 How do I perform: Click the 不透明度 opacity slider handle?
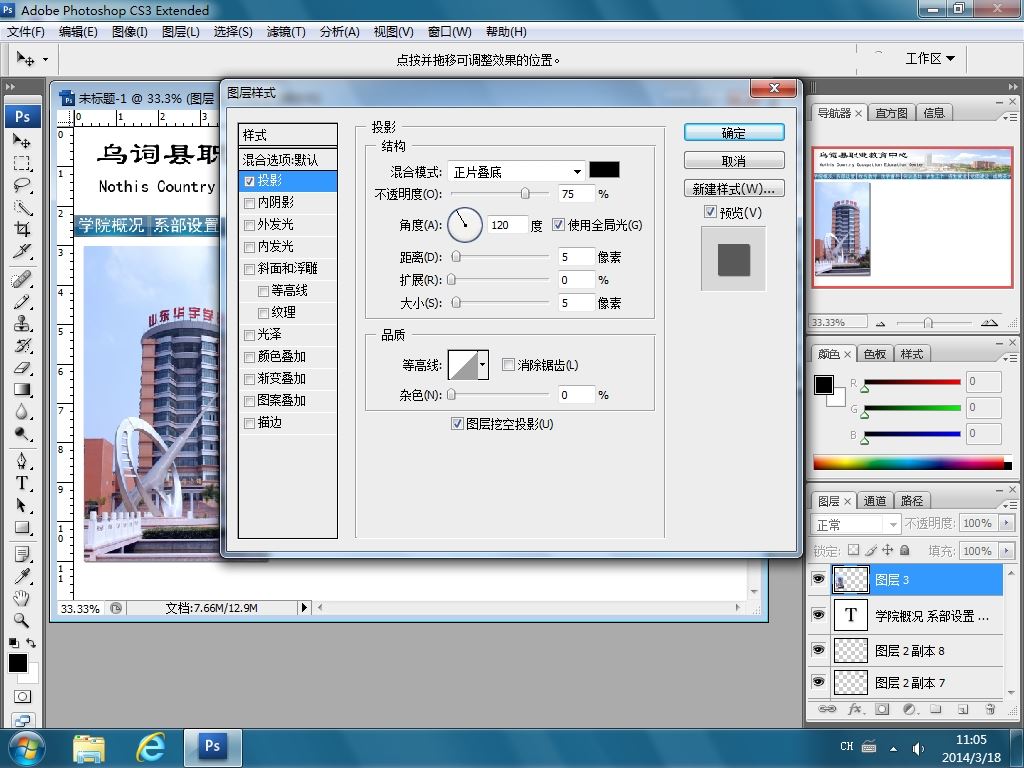(x=525, y=194)
